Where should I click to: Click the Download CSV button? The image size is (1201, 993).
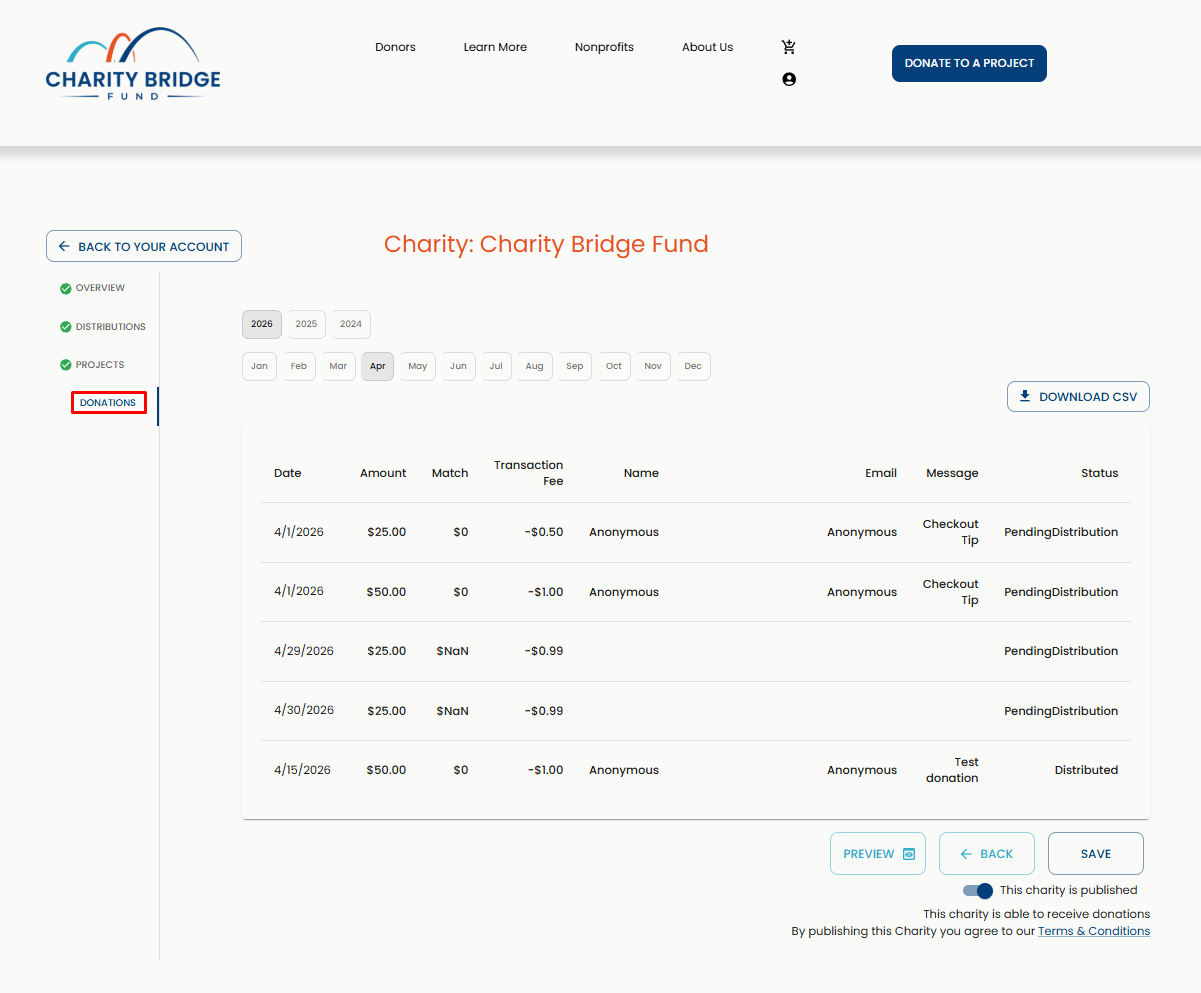pyautogui.click(x=1078, y=397)
